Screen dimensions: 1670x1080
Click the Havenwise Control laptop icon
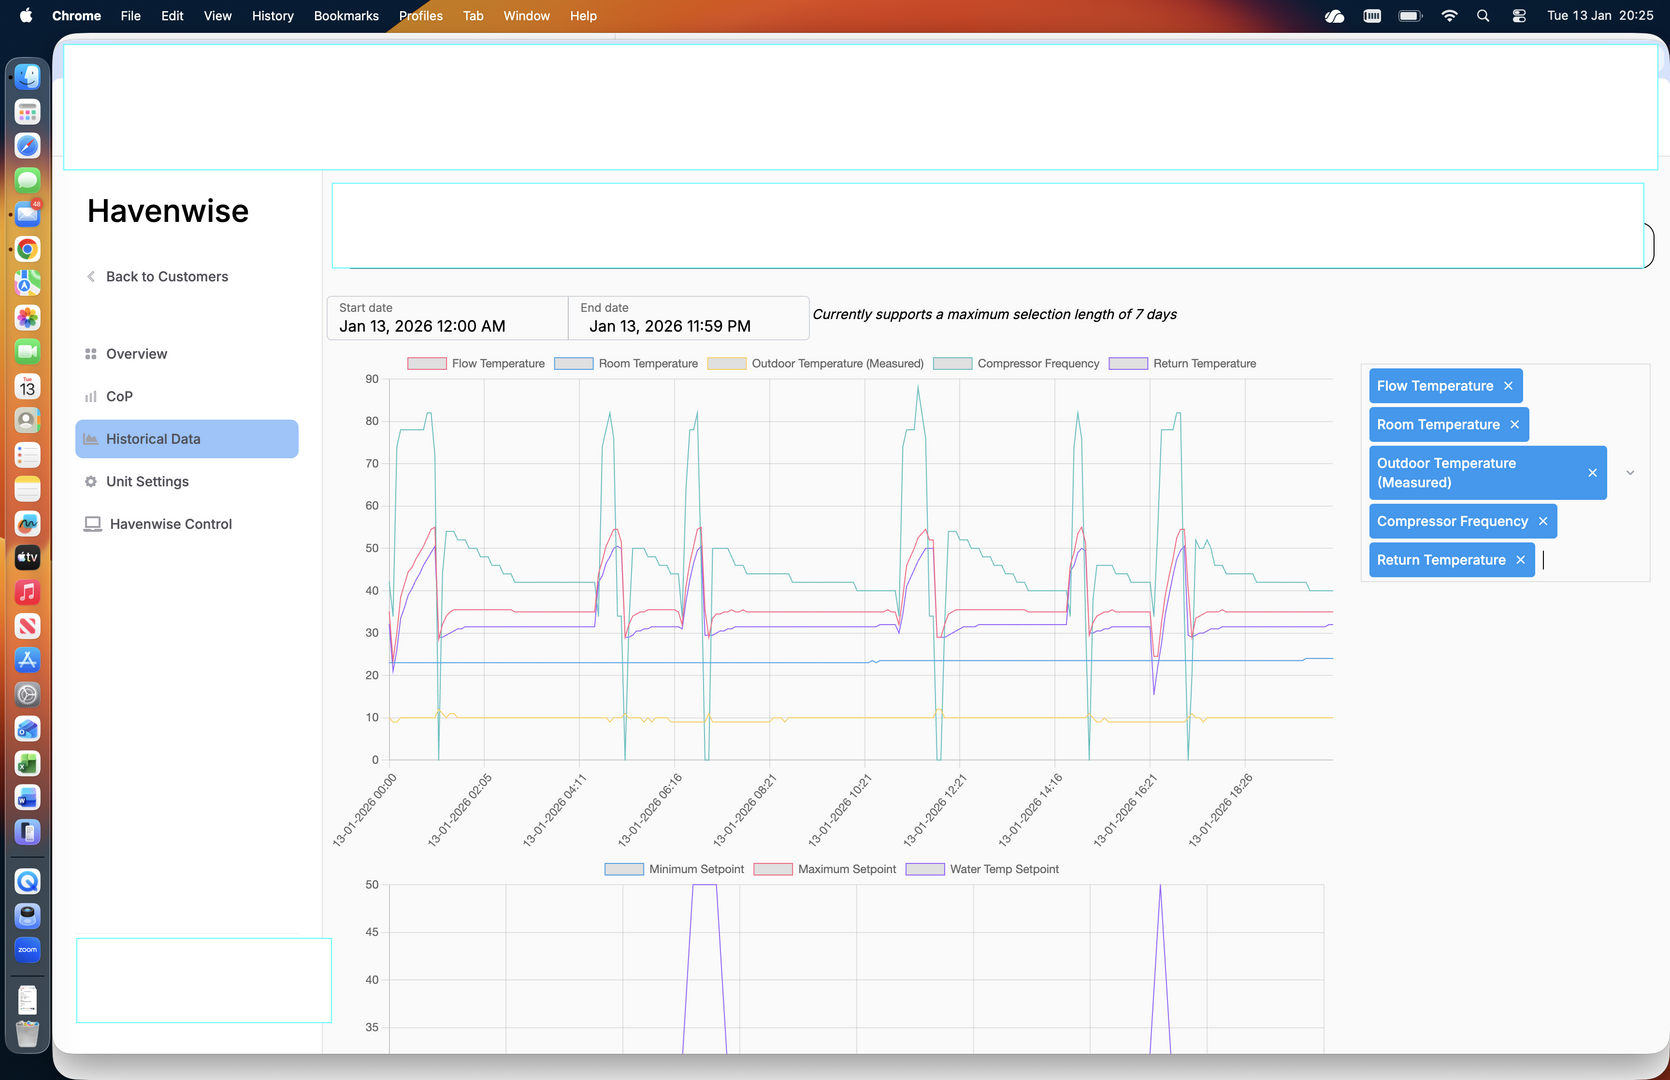point(93,524)
